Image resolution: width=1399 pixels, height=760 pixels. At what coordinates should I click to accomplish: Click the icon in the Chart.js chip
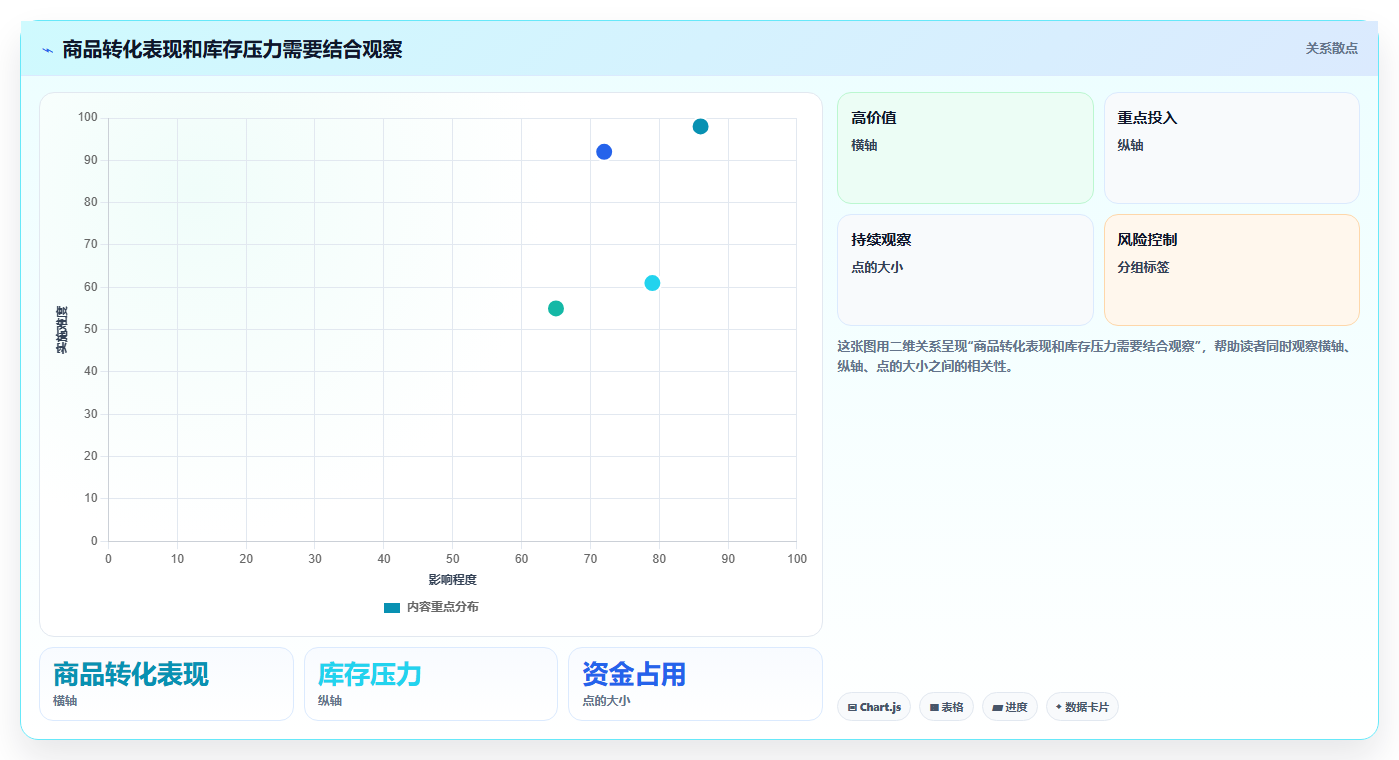click(x=852, y=707)
